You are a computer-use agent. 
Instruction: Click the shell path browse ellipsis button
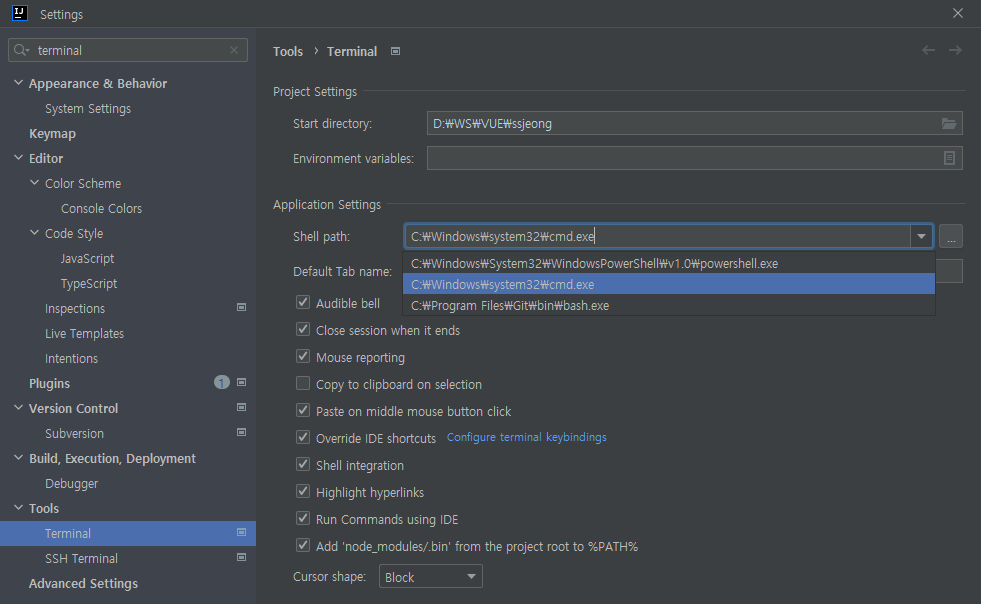pos(951,237)
